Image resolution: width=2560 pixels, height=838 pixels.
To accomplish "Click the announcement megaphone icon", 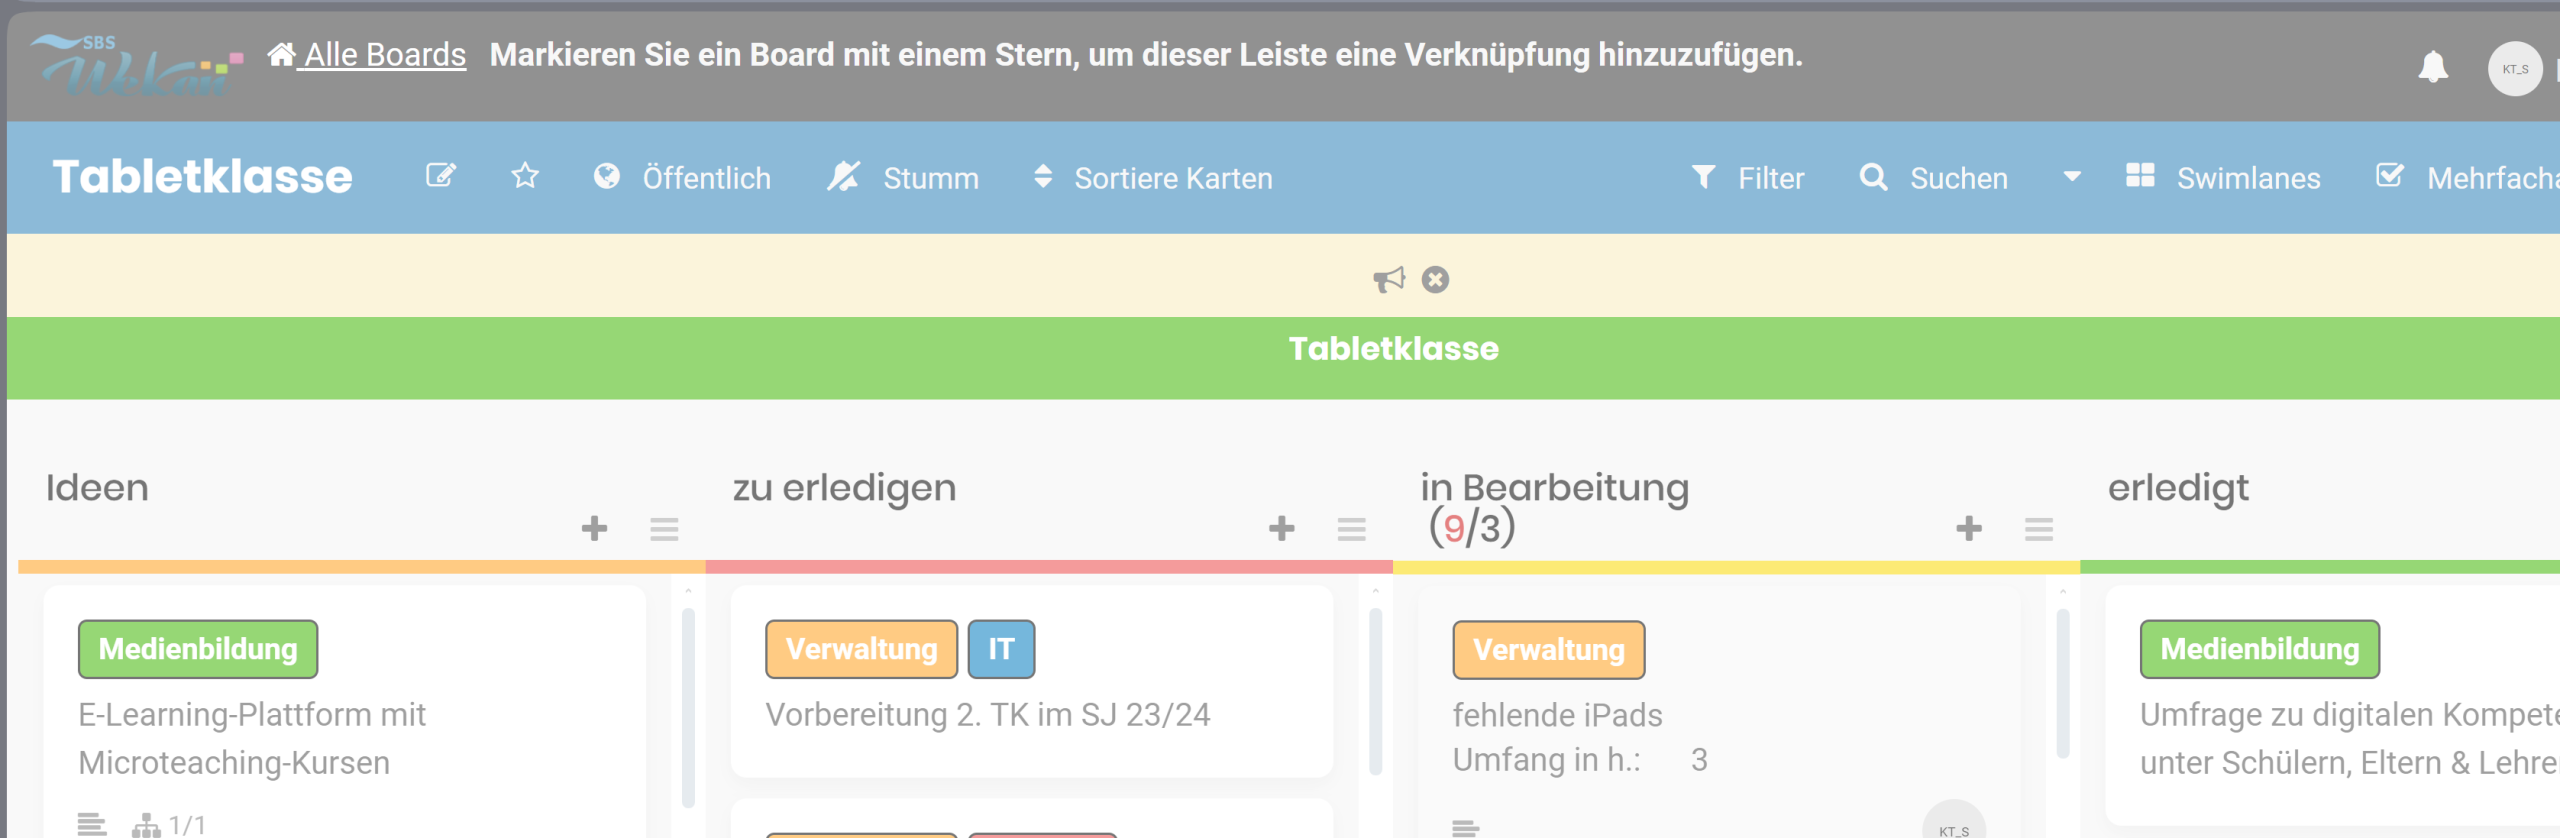I will (x=1388, y=280).
